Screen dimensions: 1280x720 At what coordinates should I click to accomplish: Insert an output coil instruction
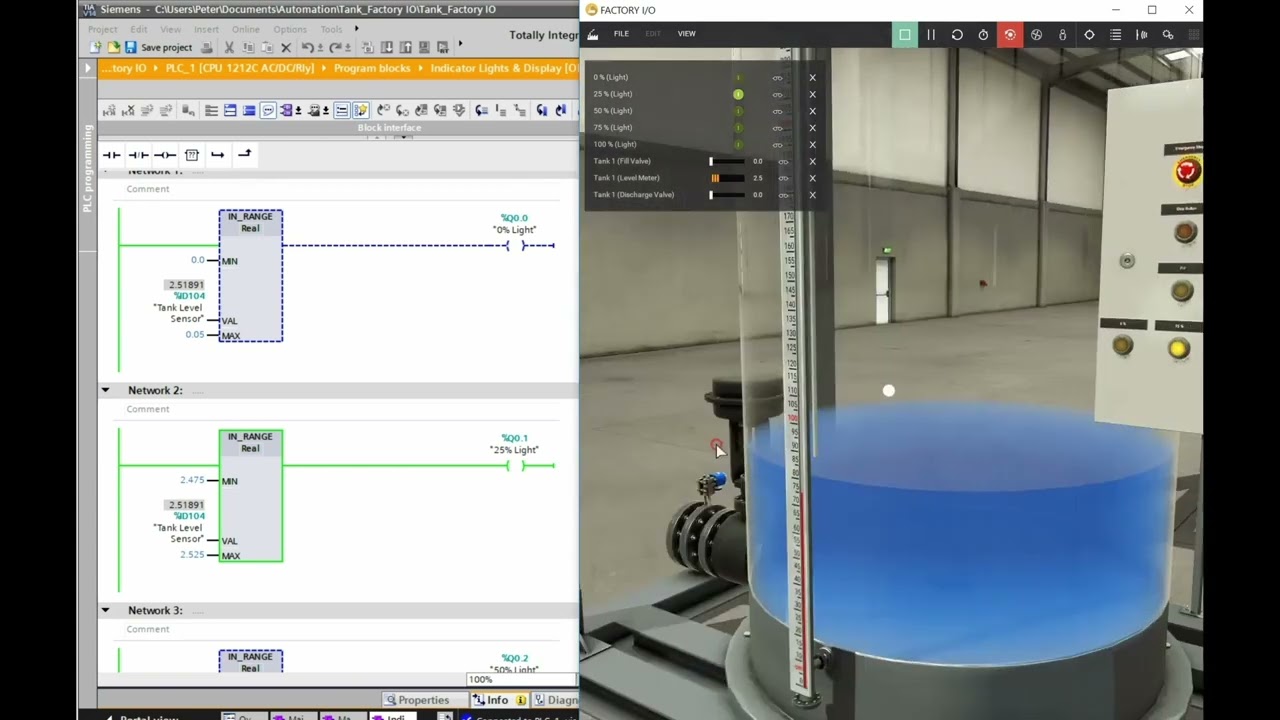click(x=165, y=155)
